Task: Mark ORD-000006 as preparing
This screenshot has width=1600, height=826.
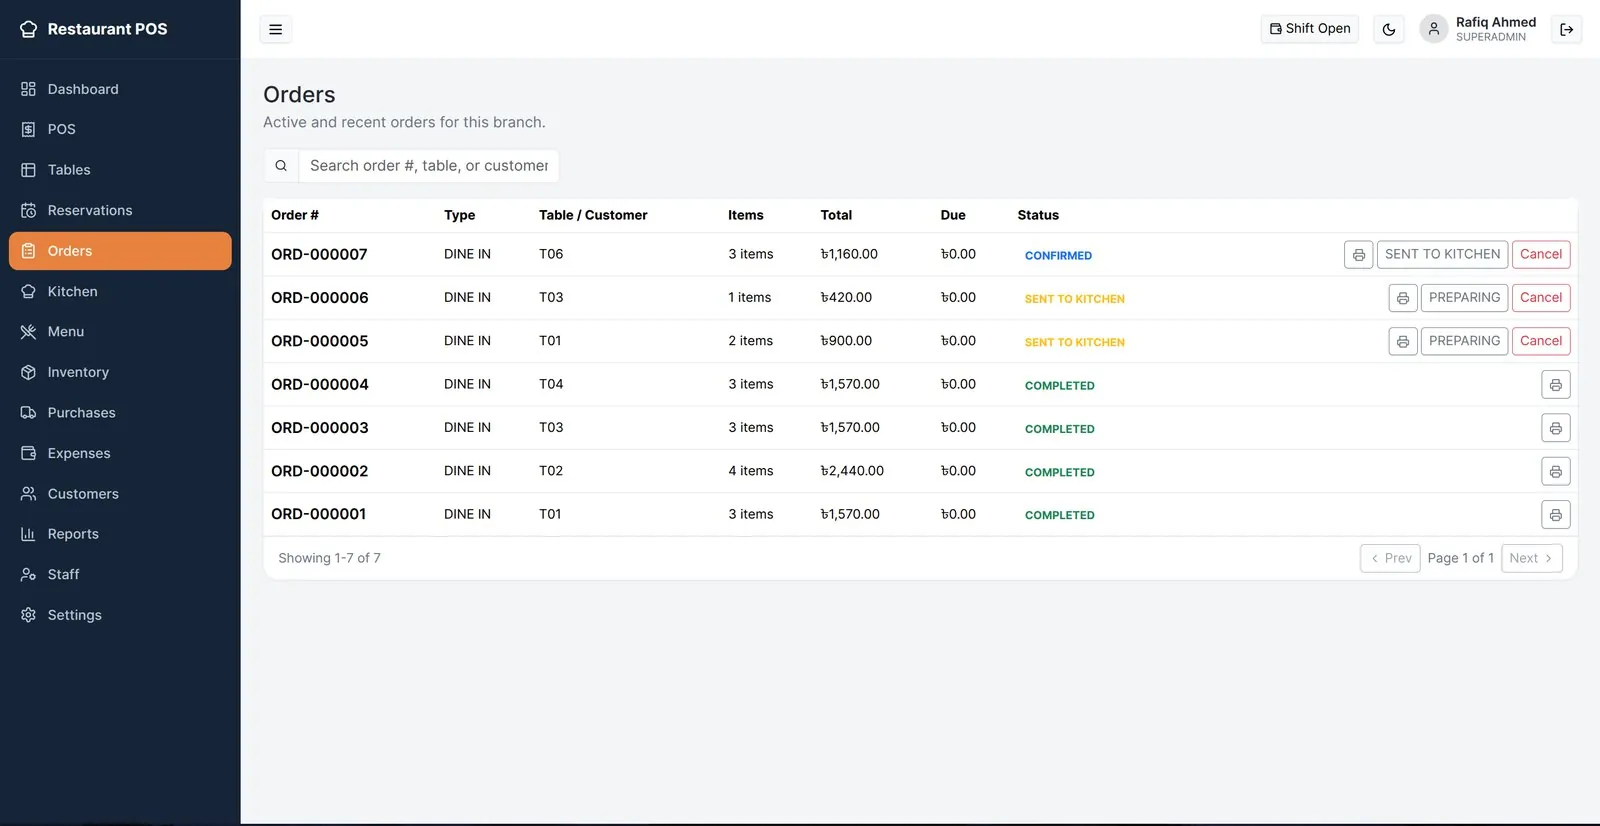Action: coord(1464,298)
